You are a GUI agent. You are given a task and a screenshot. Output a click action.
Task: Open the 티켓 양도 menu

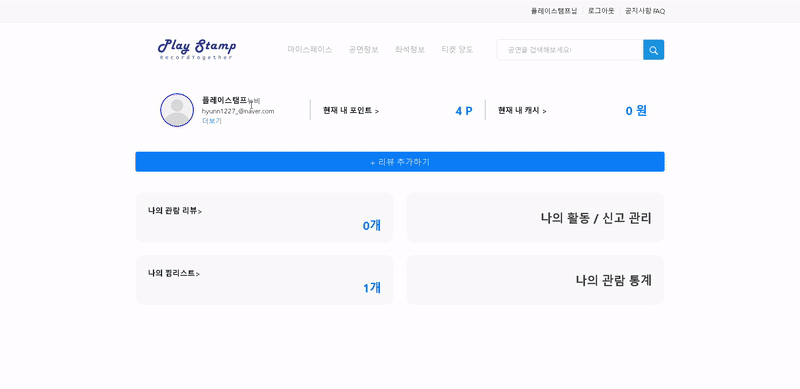coord(457,50)
